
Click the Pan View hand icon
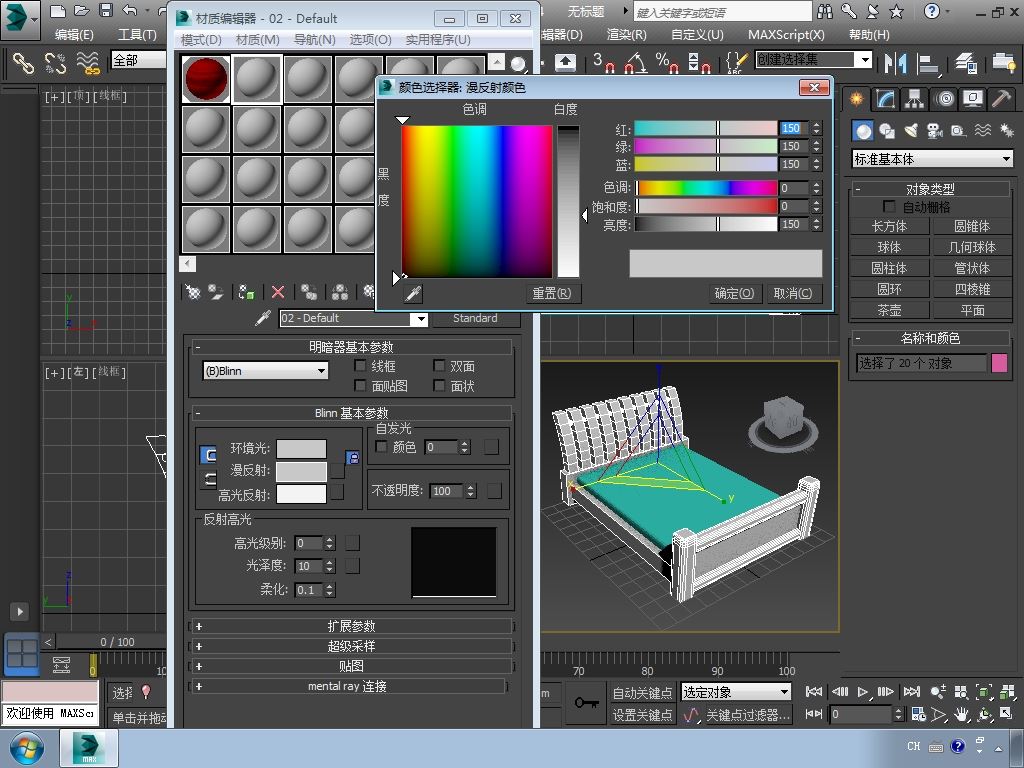click(x=961, y=714)
